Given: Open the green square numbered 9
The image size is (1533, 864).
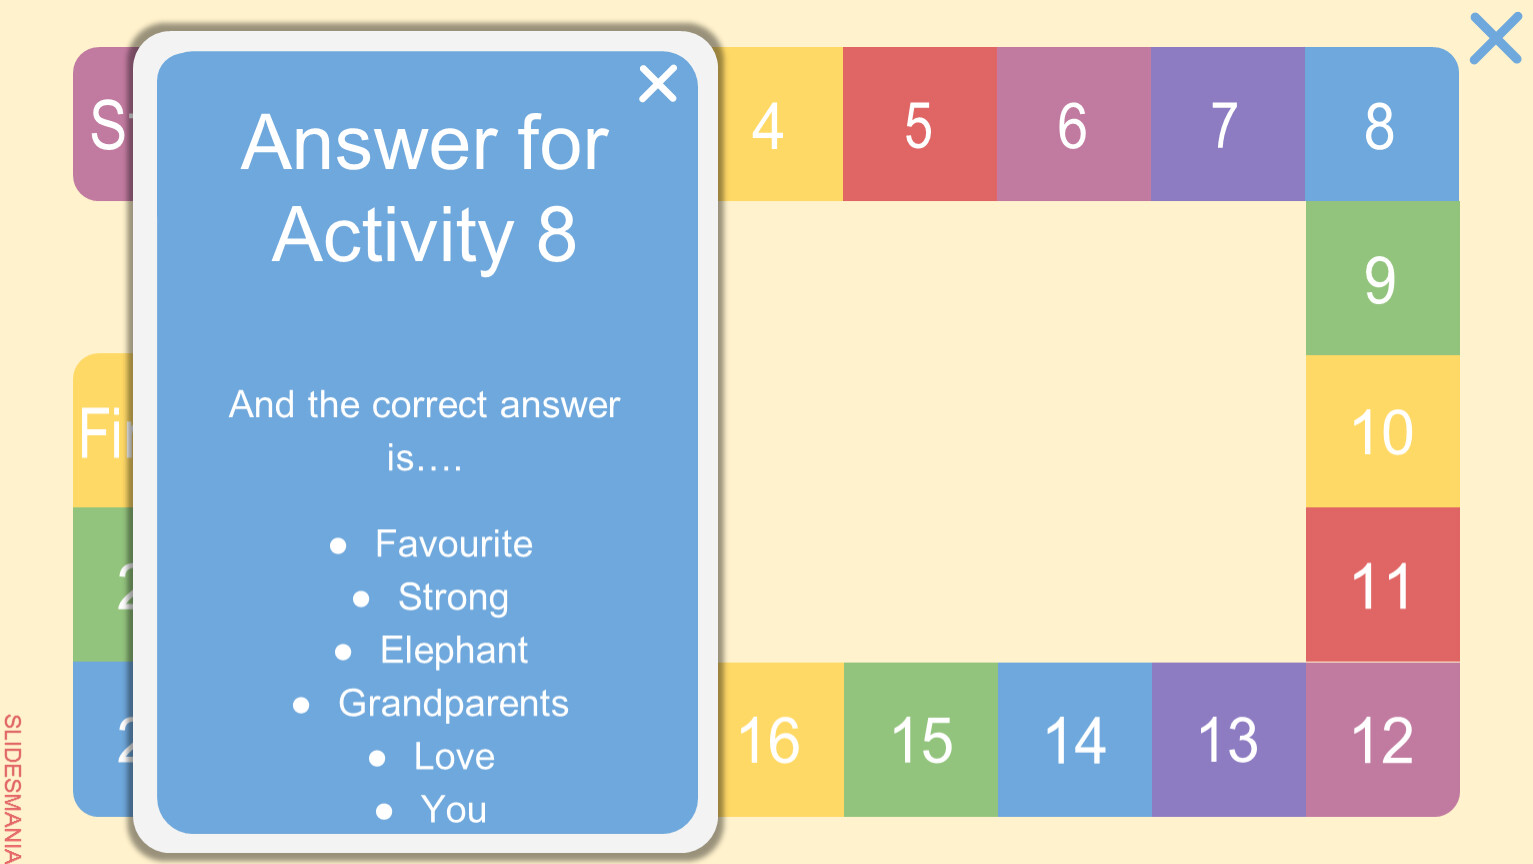Looking at the screenshot, I should (1382, 279).
